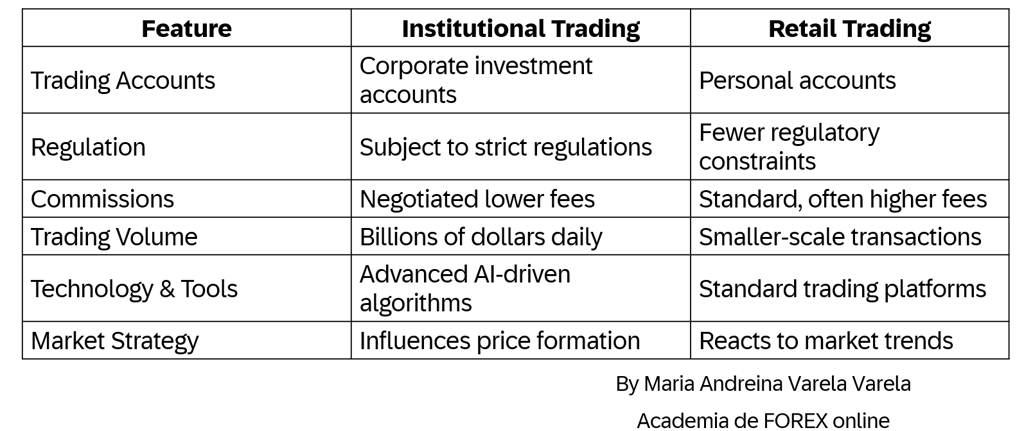This screenshot has width=1024, height=431.
Task: Select the Commissions row label
Action: 187,199
